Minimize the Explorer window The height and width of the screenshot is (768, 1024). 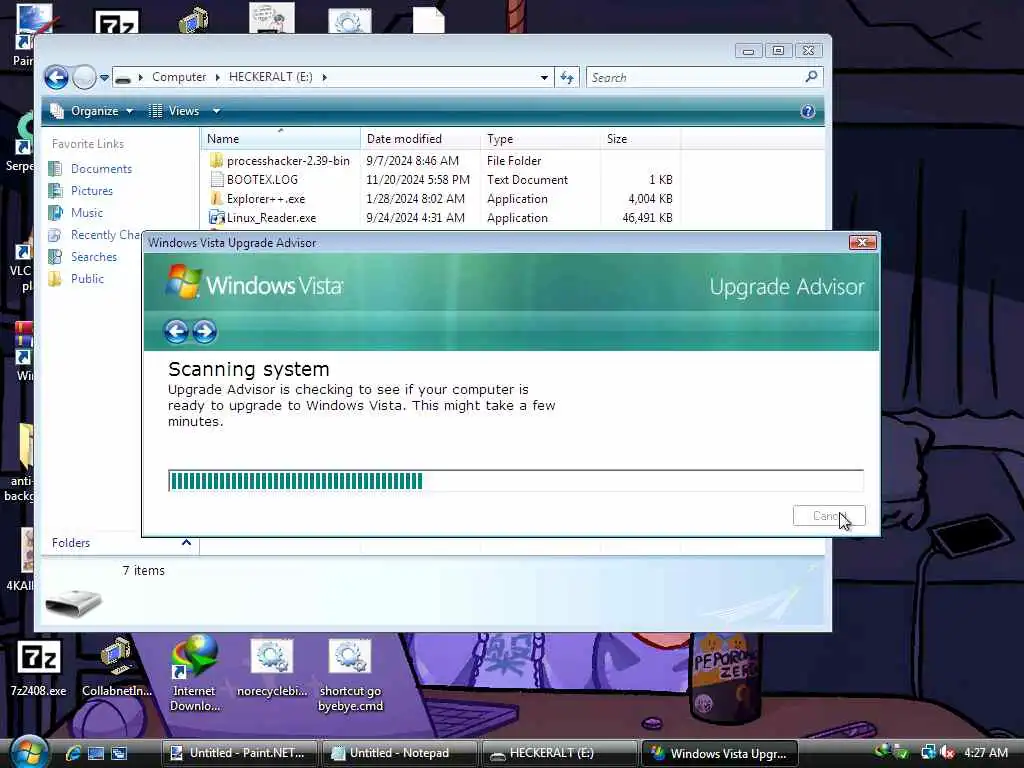click(748, 51)
